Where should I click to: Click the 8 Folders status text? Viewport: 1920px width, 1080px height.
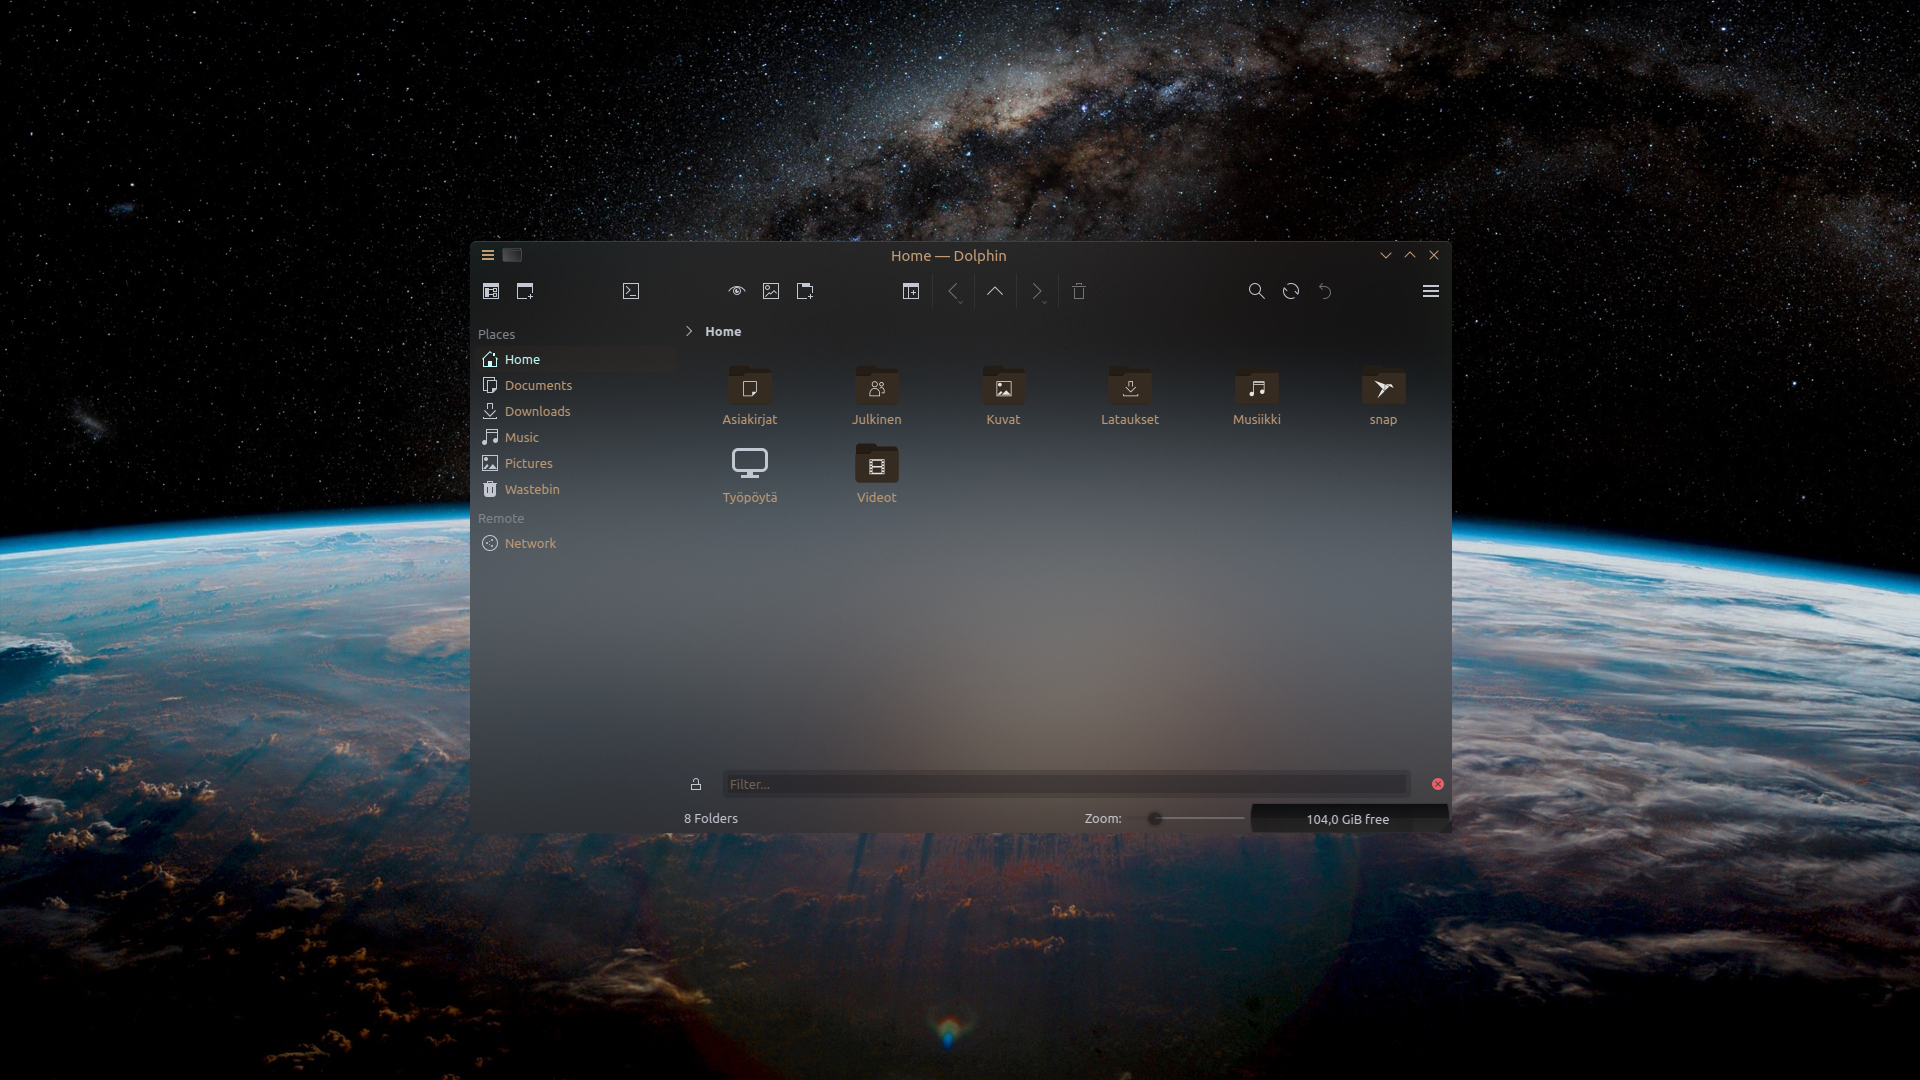click(711, 818)
